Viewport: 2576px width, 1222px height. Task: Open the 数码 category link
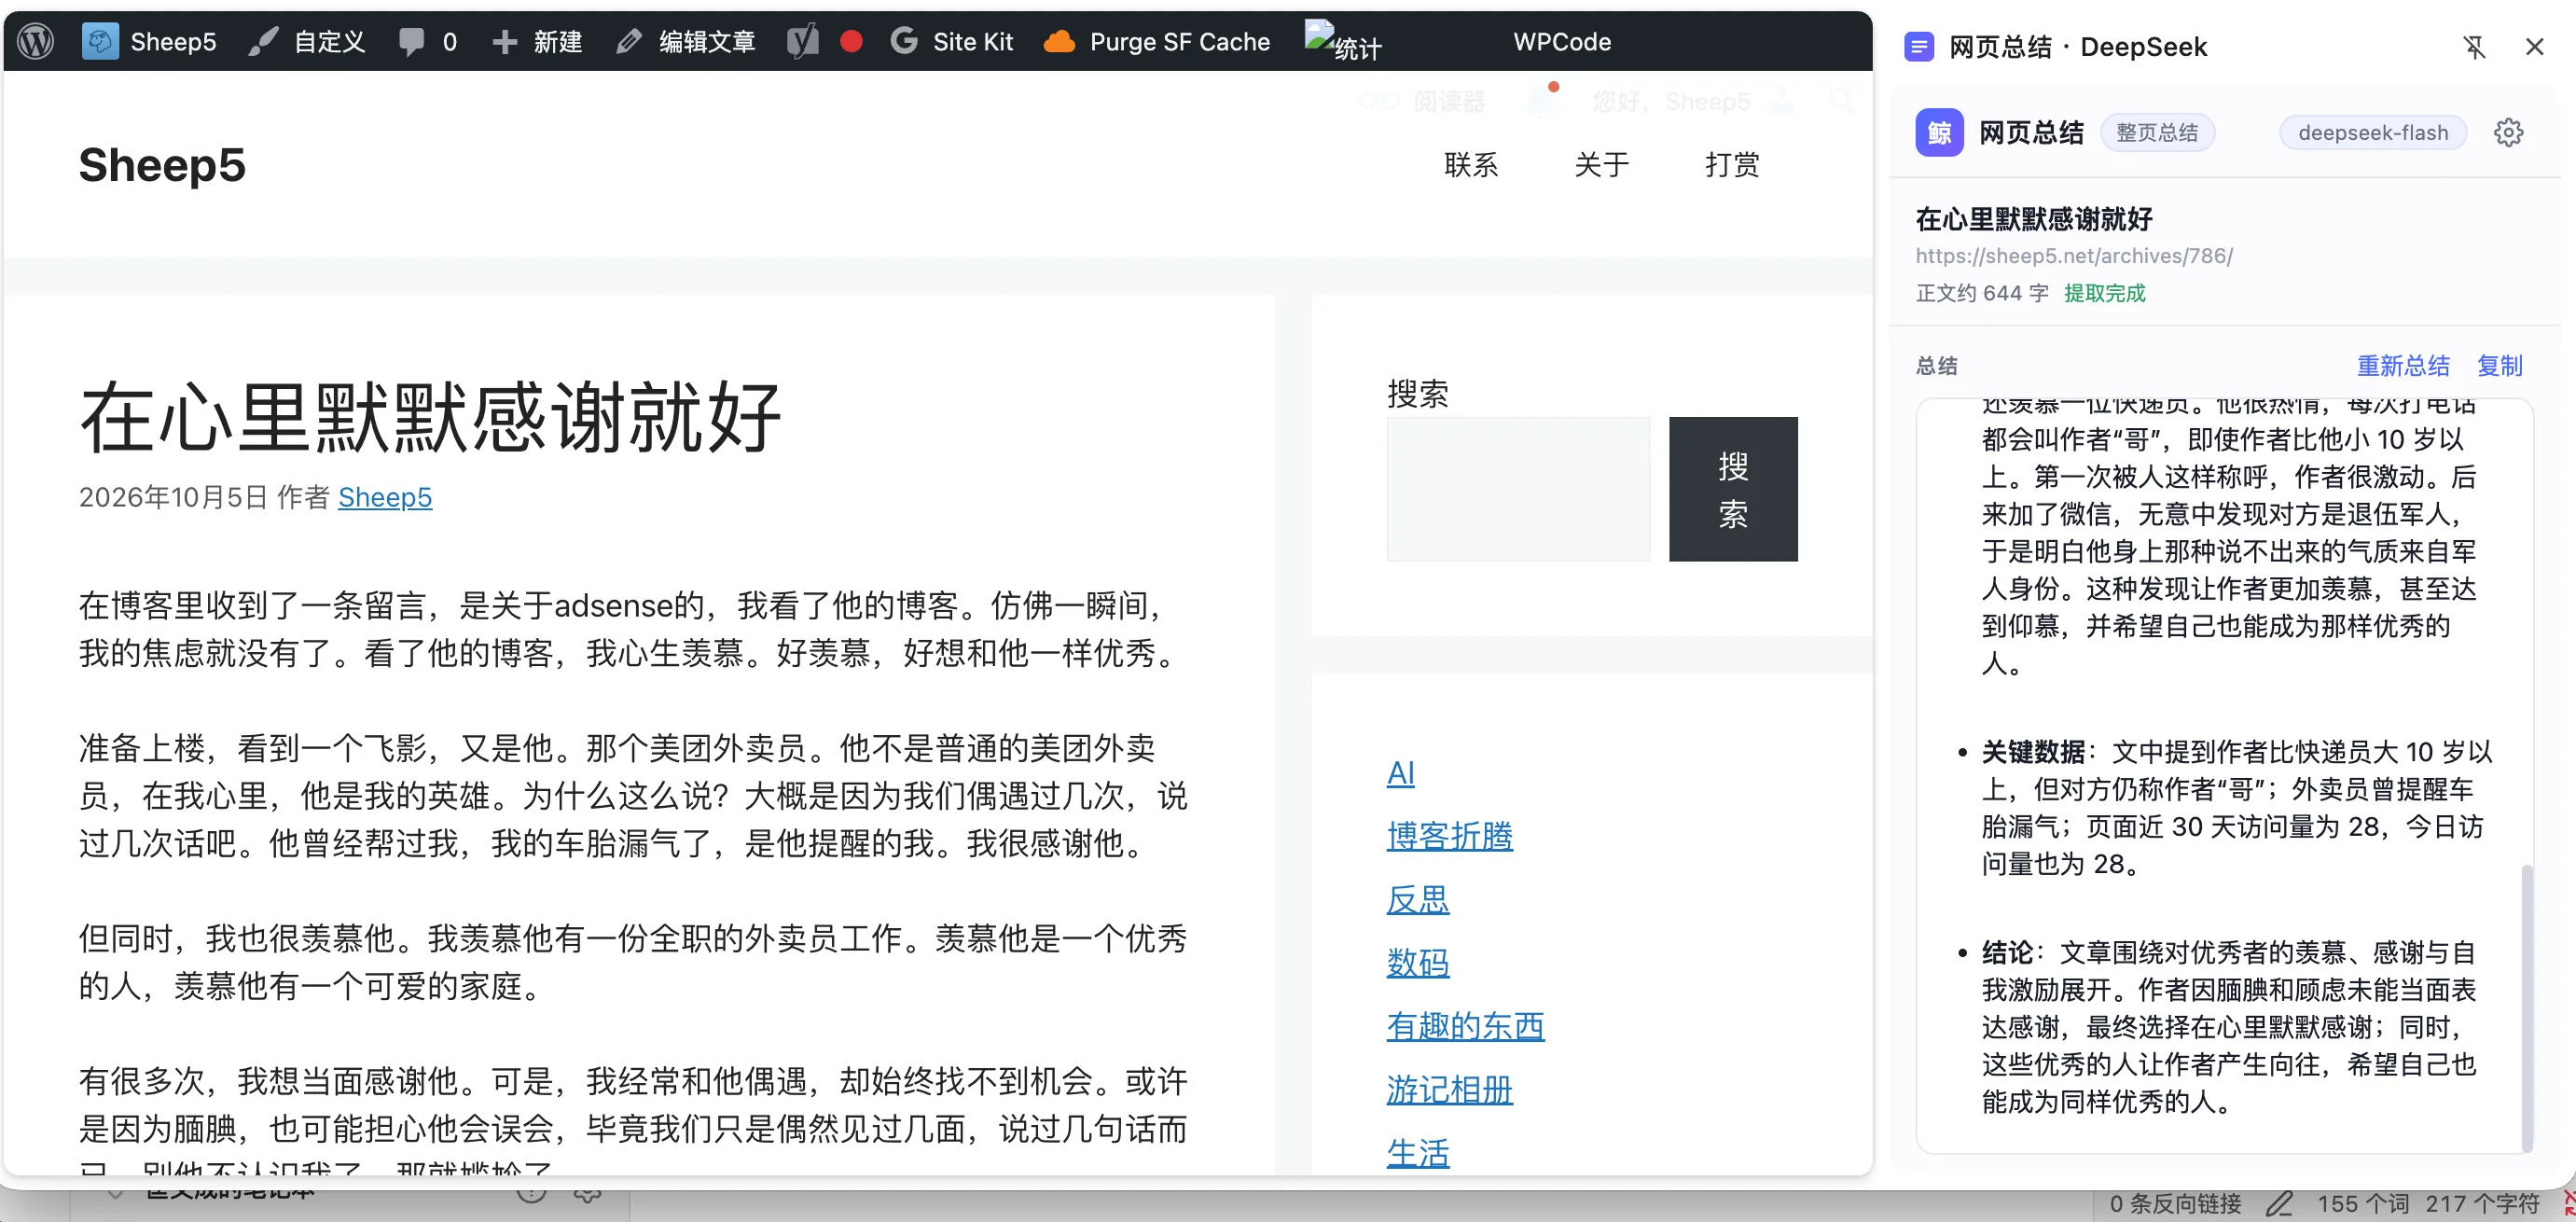(x=1418, y=962)
